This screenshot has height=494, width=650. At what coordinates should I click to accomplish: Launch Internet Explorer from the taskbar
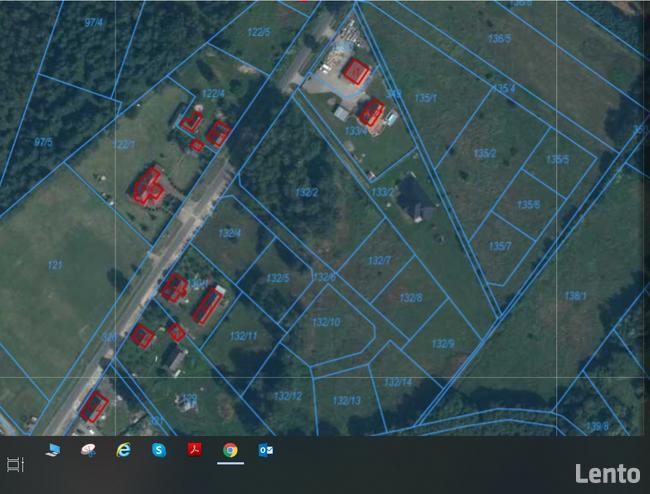point(124,450)
